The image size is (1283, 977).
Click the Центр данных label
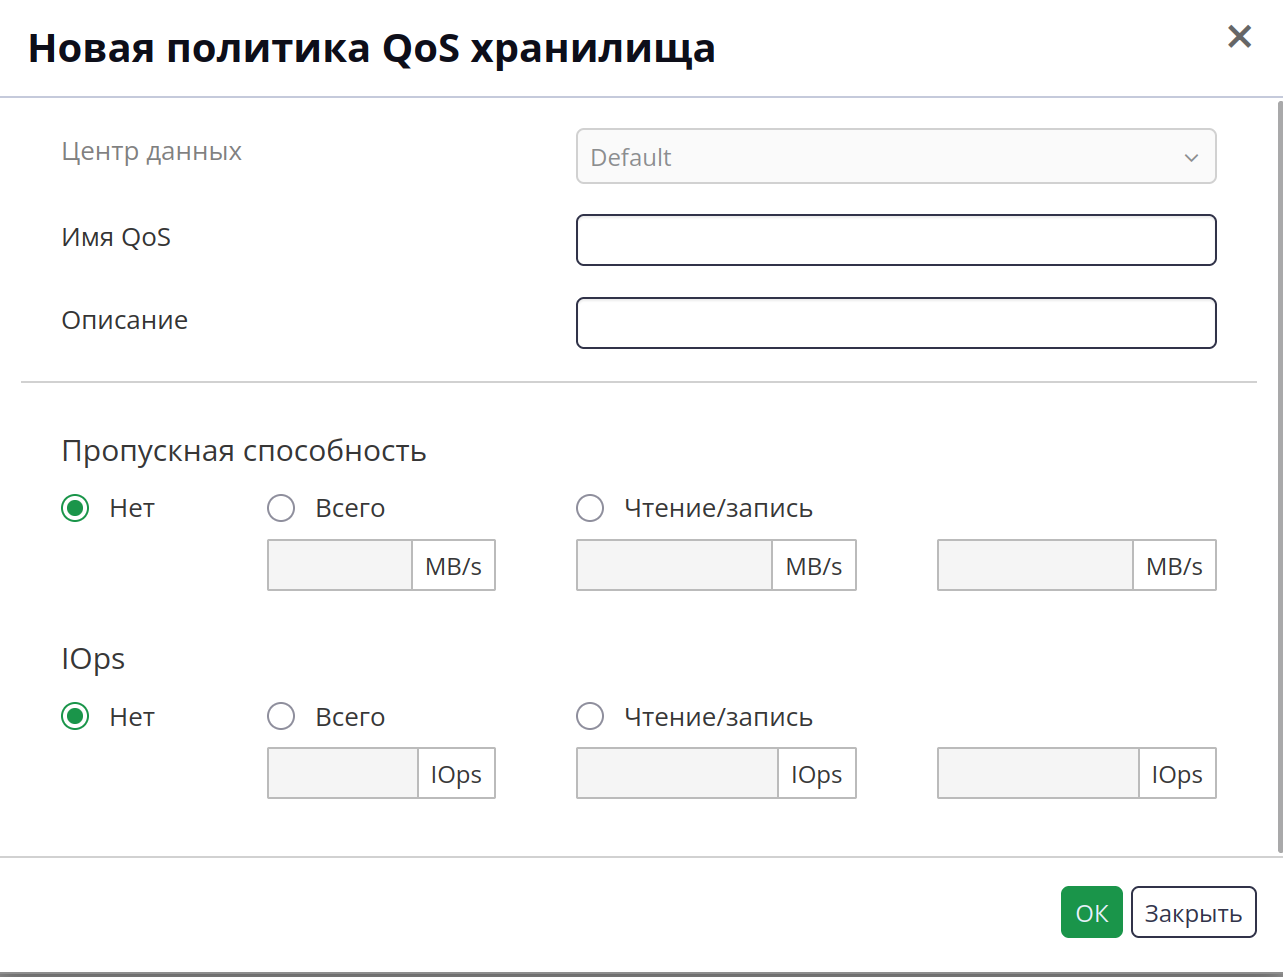point(152,151)
